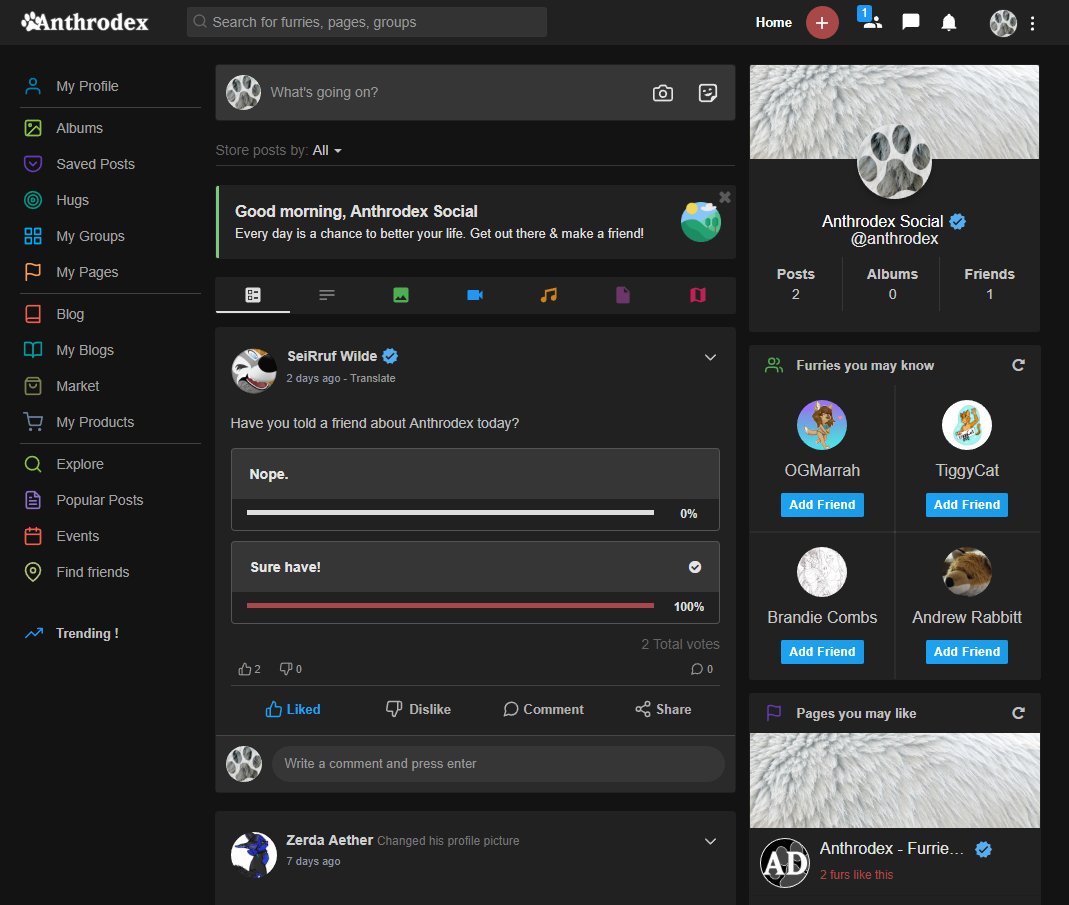
Task: Open SeiRruf Wilde's profile name link
Action: click(332, 356)
